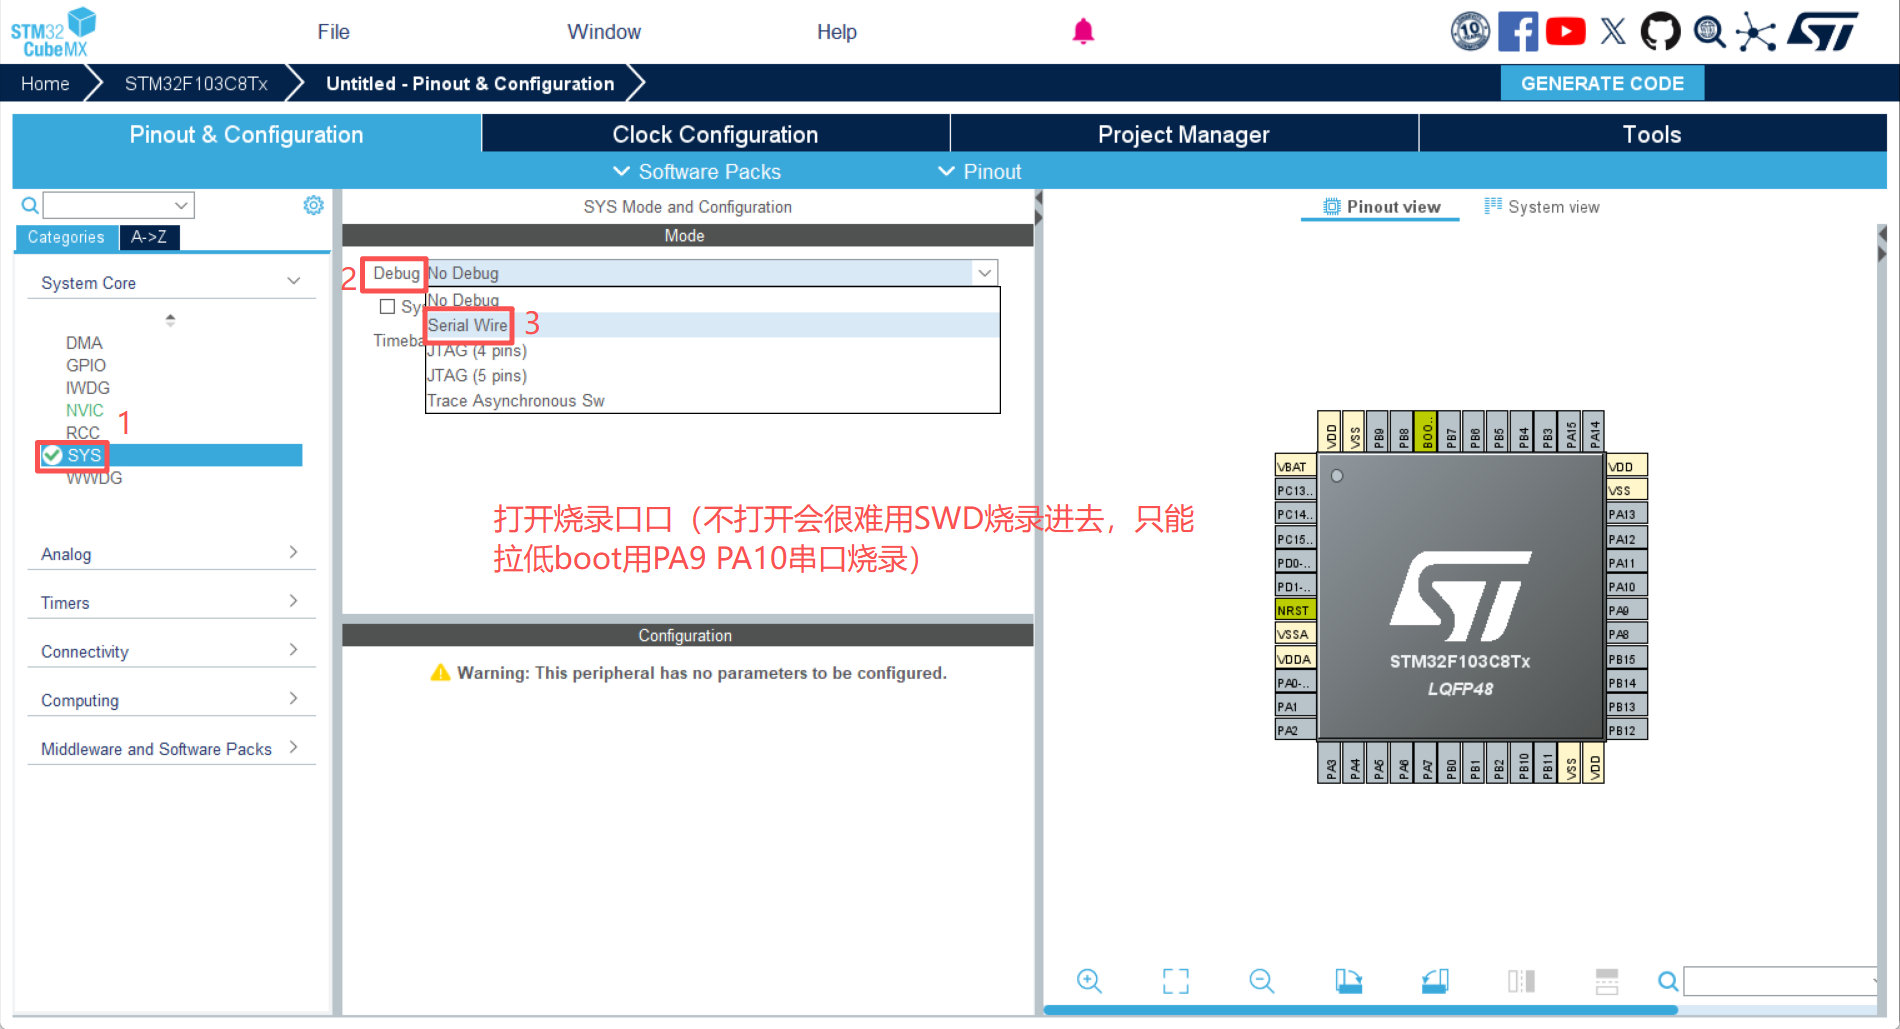Image resolution: width=1900 pixels, height=1029 pixels.
Task: Choose Serial Wire debug option
Action: (712, 325)
